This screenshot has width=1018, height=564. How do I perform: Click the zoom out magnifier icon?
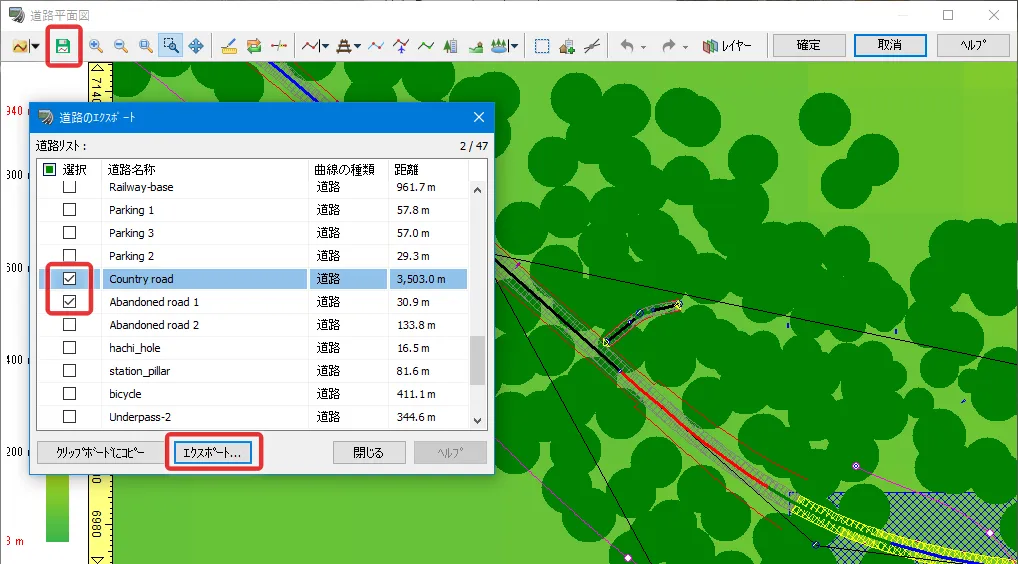(x=121, y=46)
